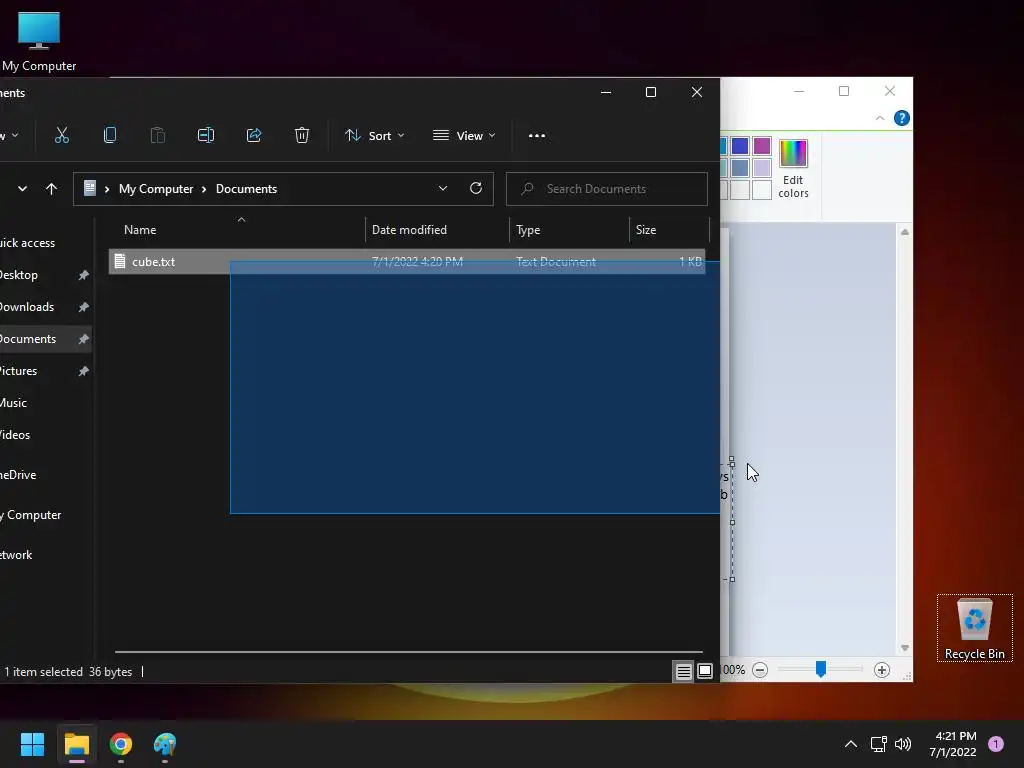
Task: Pick the magenta swatch in Paint palette
Action: tap(762, 146)
